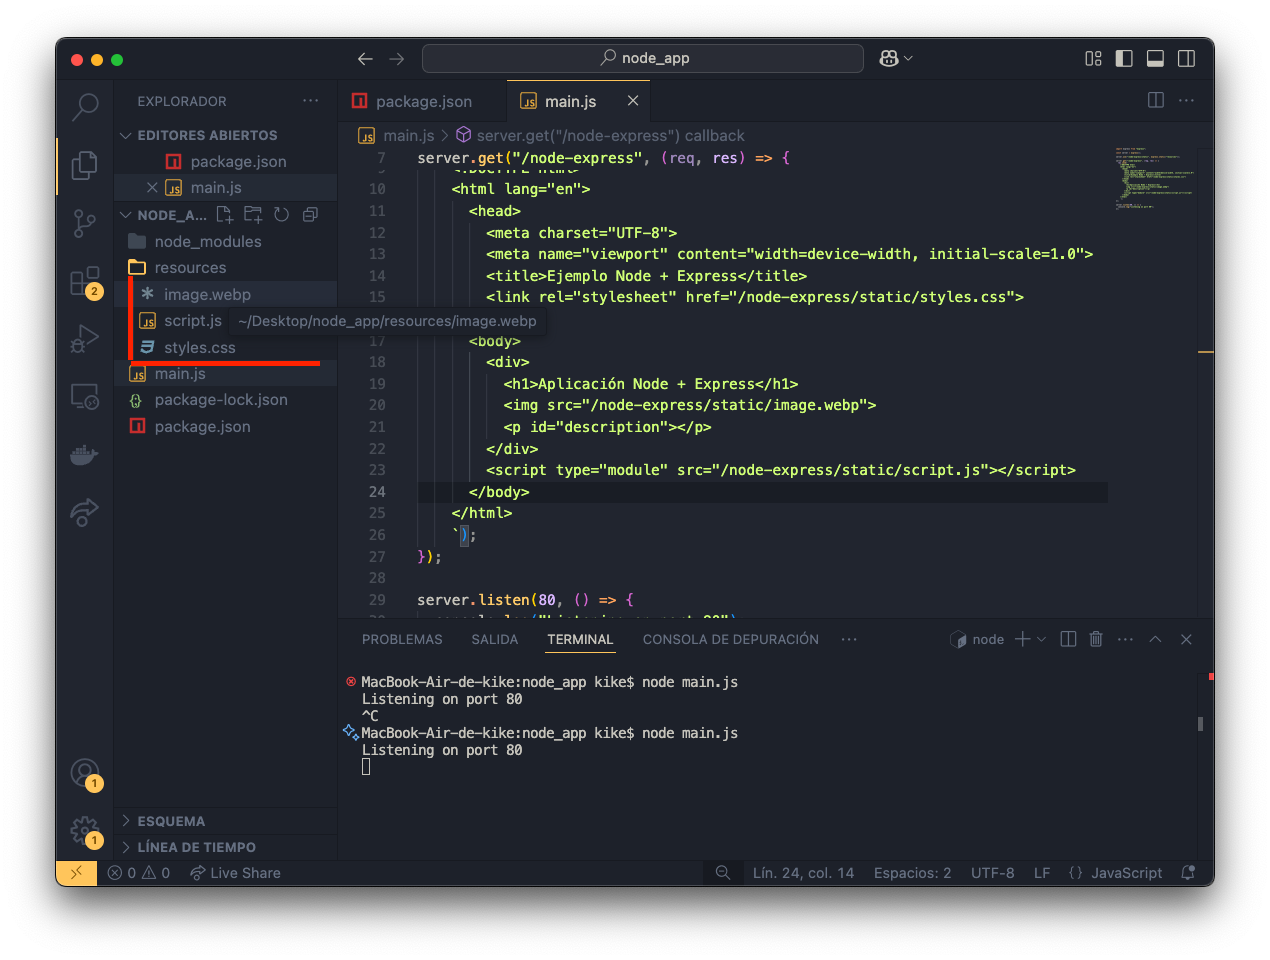
Task: Create a new terminal with plus
Action: pyautogui.click(x=1022, y=639)
